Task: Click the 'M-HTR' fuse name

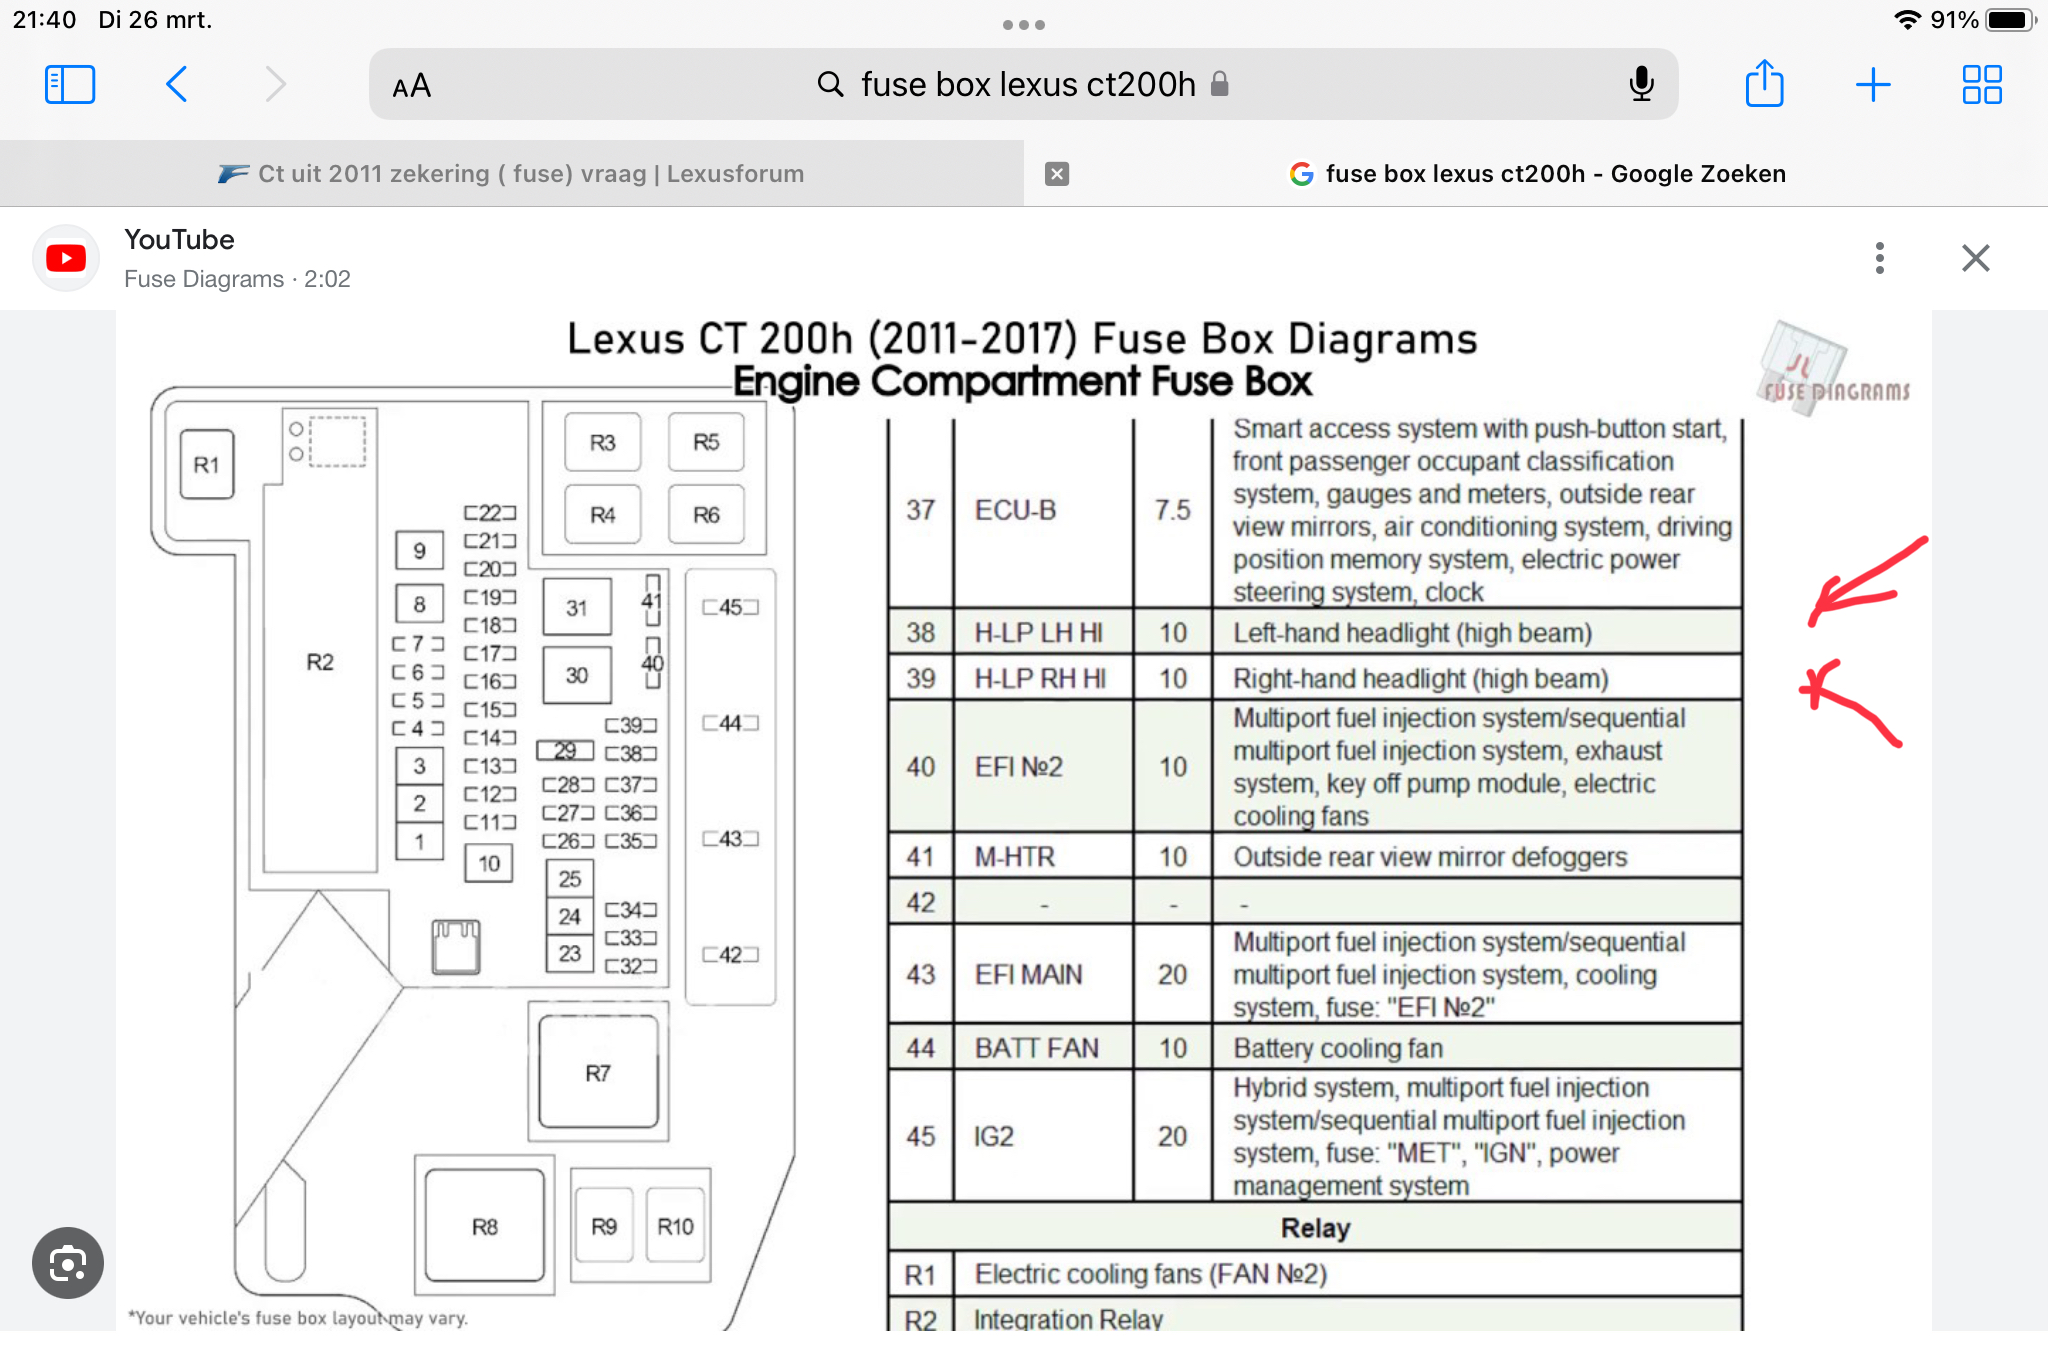Action: (1014, 857)
